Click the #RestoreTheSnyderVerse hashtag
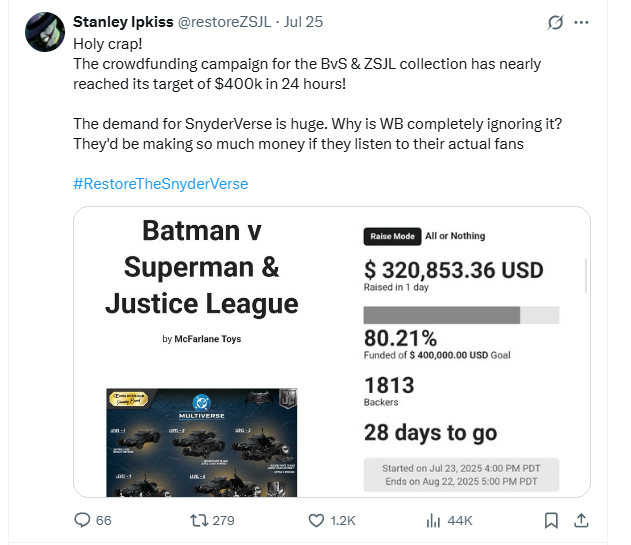 click(160, 183)
